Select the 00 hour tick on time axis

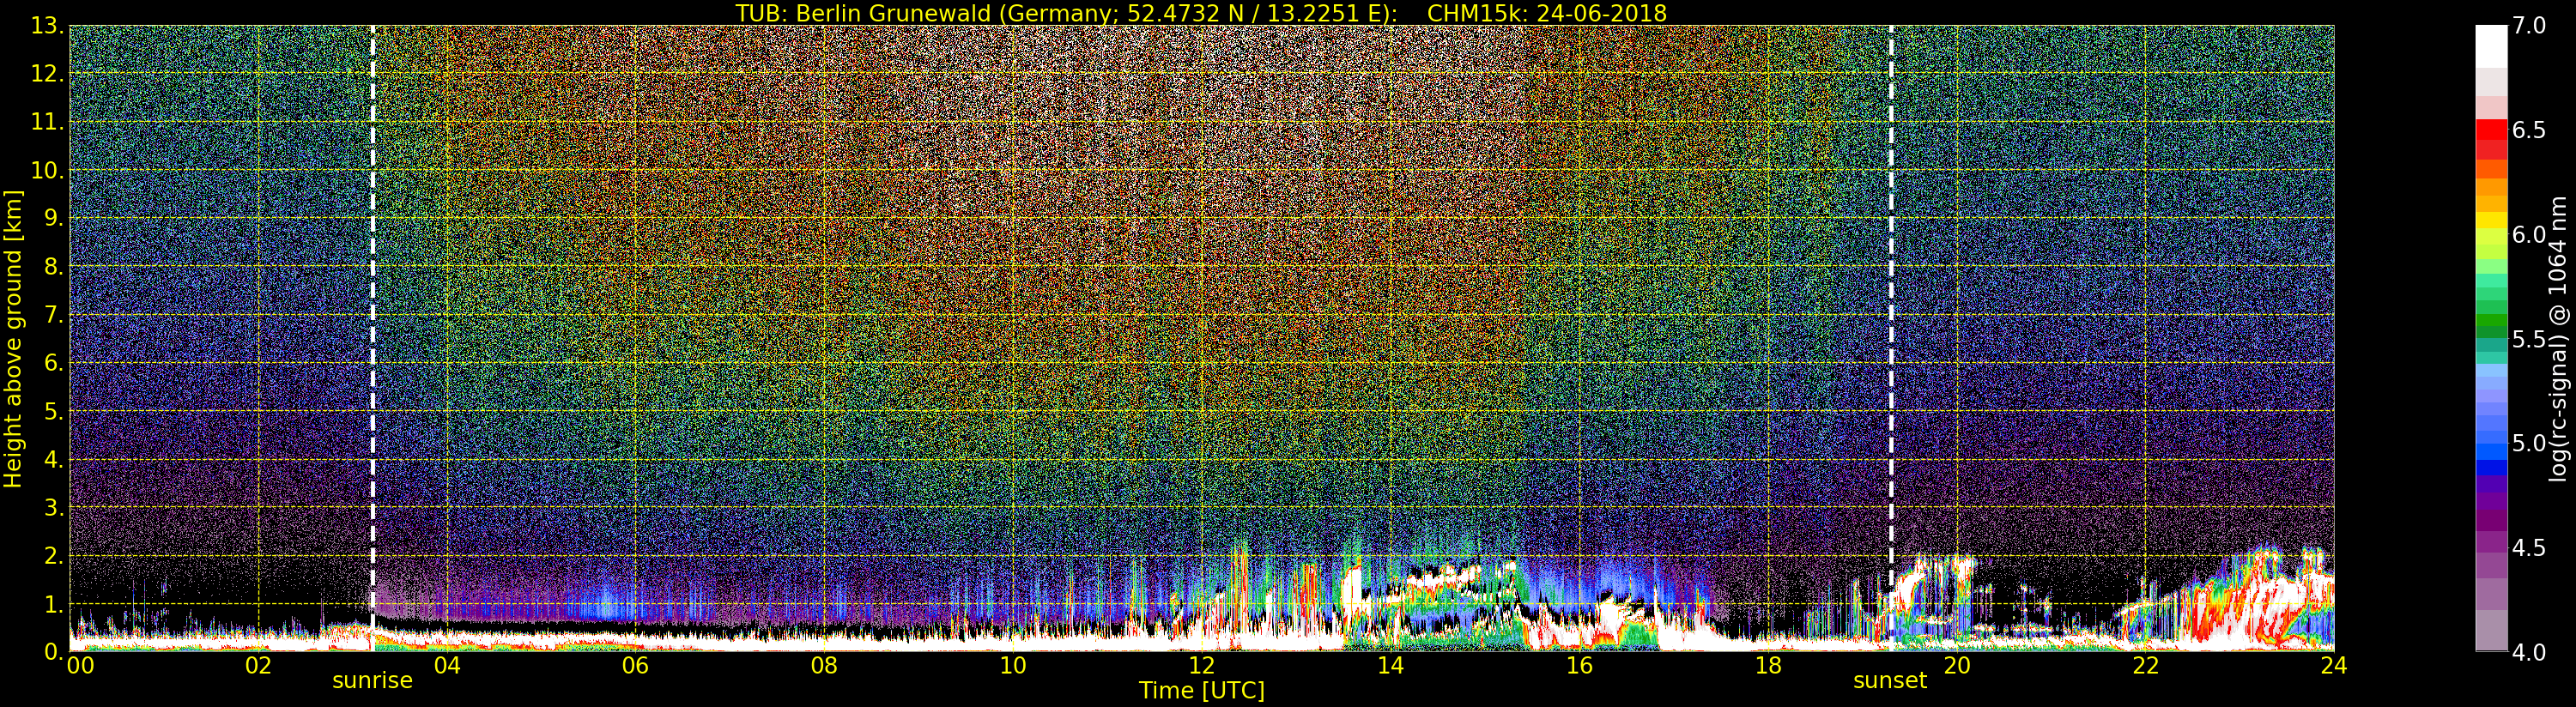click(79, 666)
